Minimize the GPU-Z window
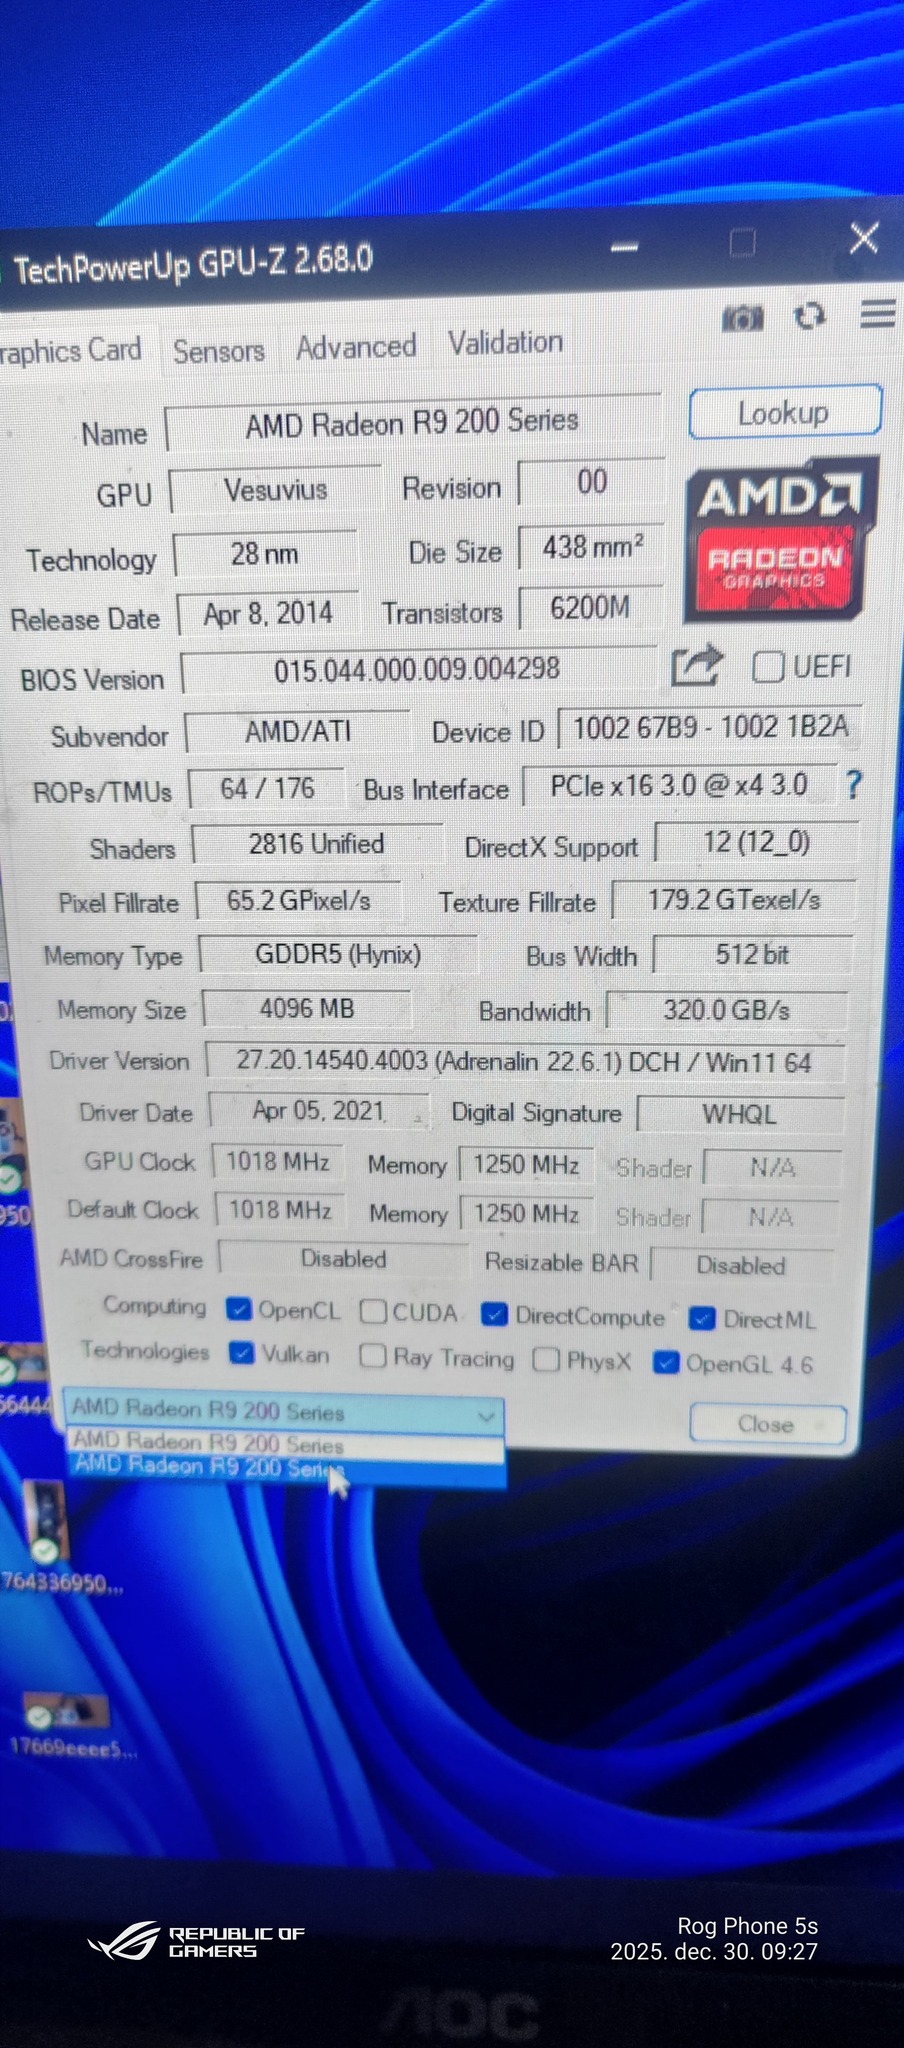Viewport: 904px width, 2048px height. click(x=625, y=247)
